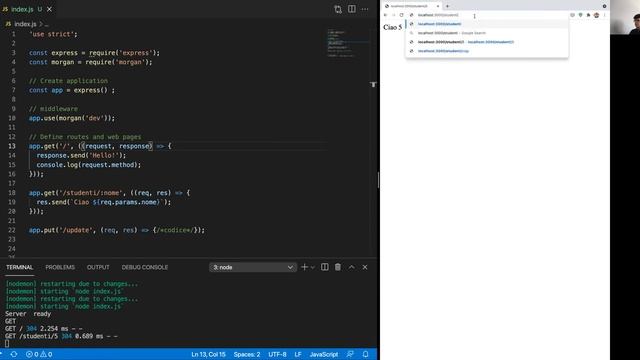Split the editor to the right

click(x=351, y=9)
